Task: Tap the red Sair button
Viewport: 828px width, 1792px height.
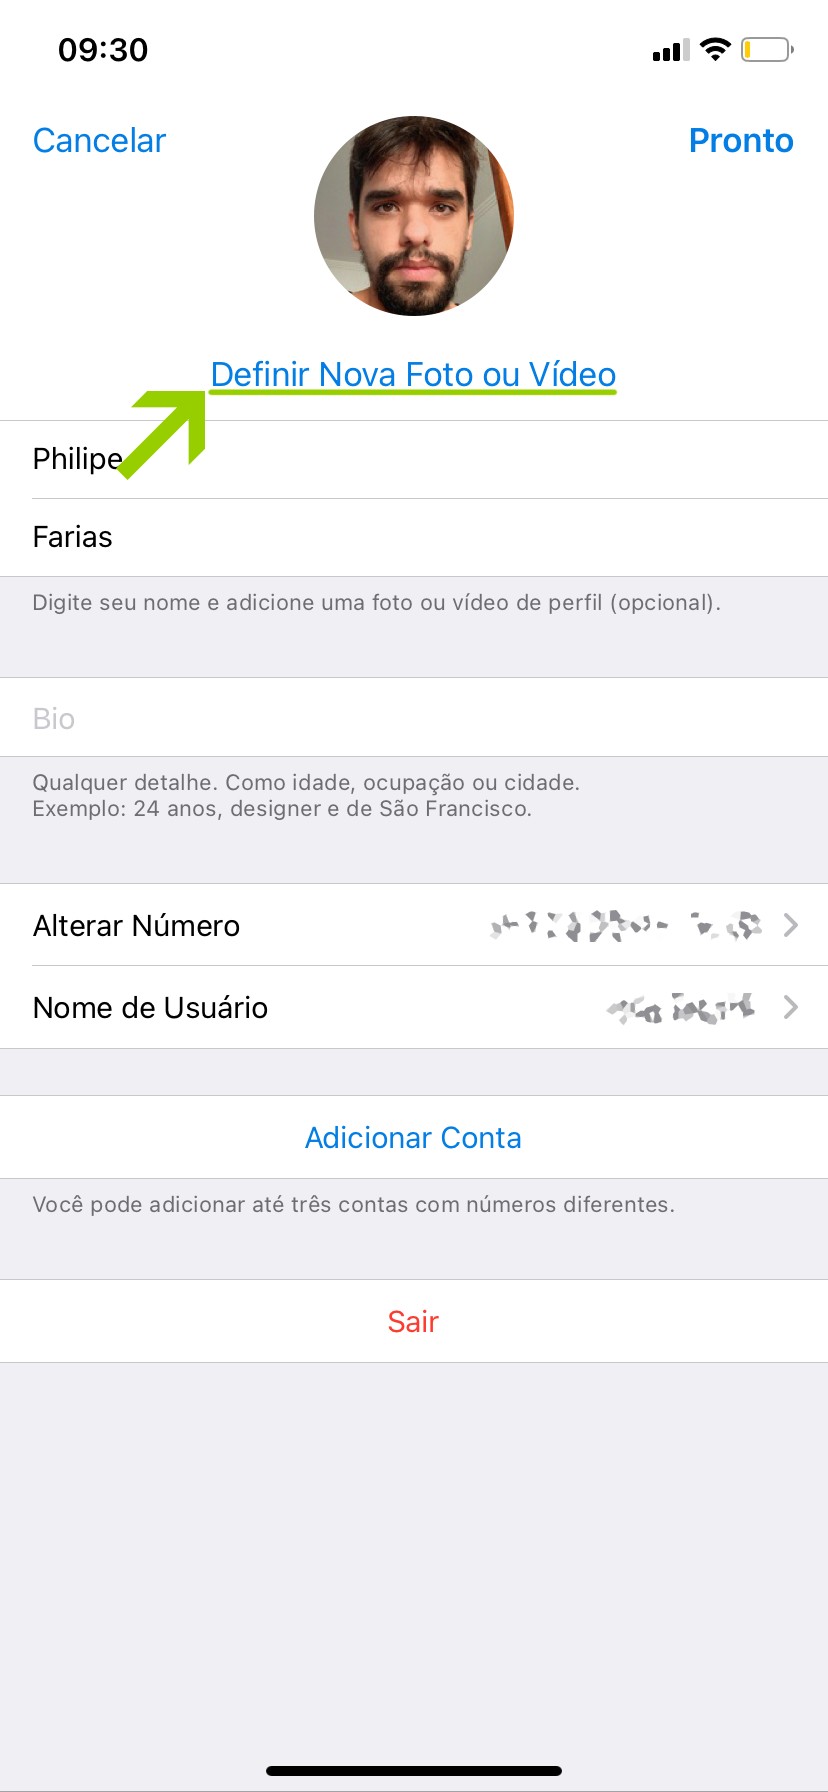Action: (413, 1321)
